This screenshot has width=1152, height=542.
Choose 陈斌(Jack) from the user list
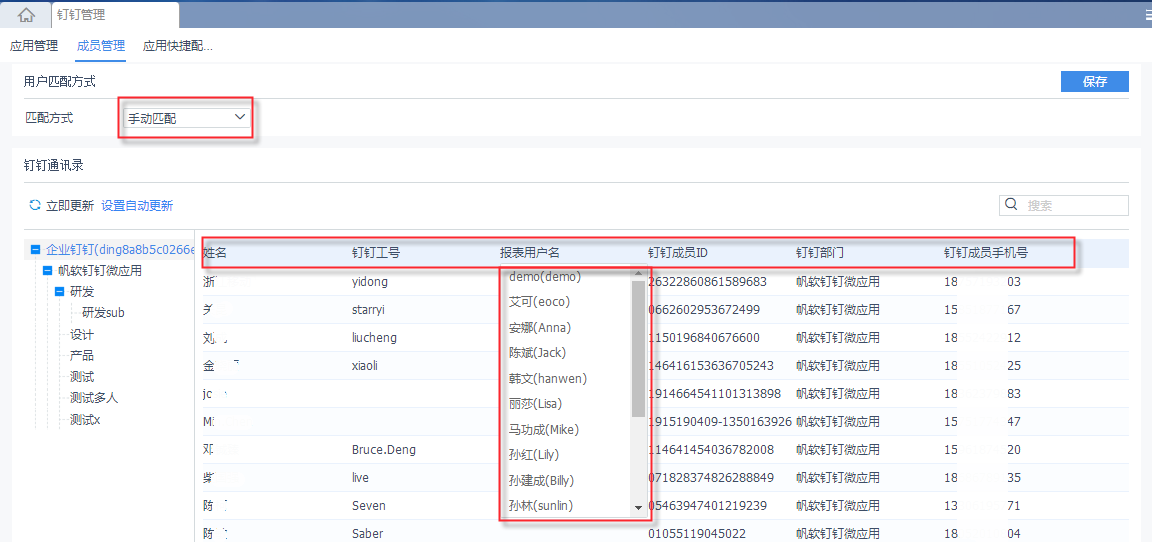pyautogui.click(x=537, y=353)
